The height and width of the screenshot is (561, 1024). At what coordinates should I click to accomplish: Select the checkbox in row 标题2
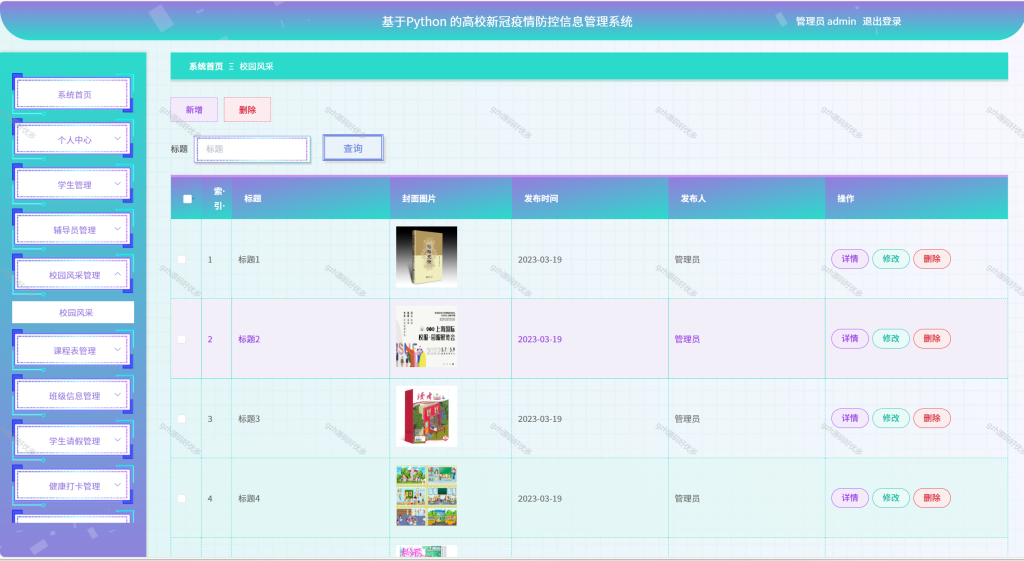[x=182, y=339]
